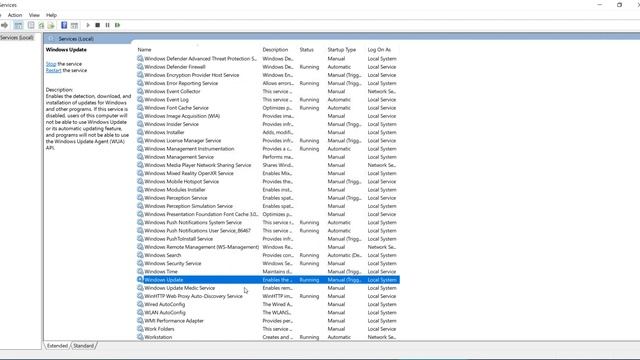Click the Windows Search service gear icon
640x360 pixels.
[x=140, y=255]
